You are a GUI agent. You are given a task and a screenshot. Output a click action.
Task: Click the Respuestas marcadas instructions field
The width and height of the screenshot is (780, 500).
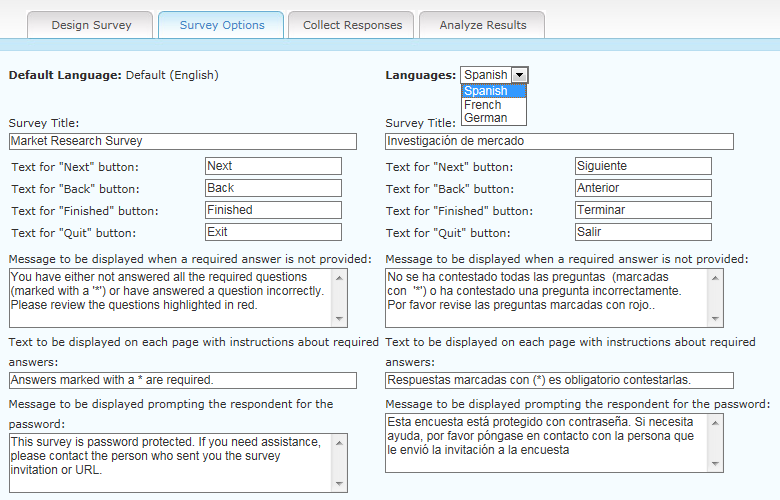coord(558,380)
